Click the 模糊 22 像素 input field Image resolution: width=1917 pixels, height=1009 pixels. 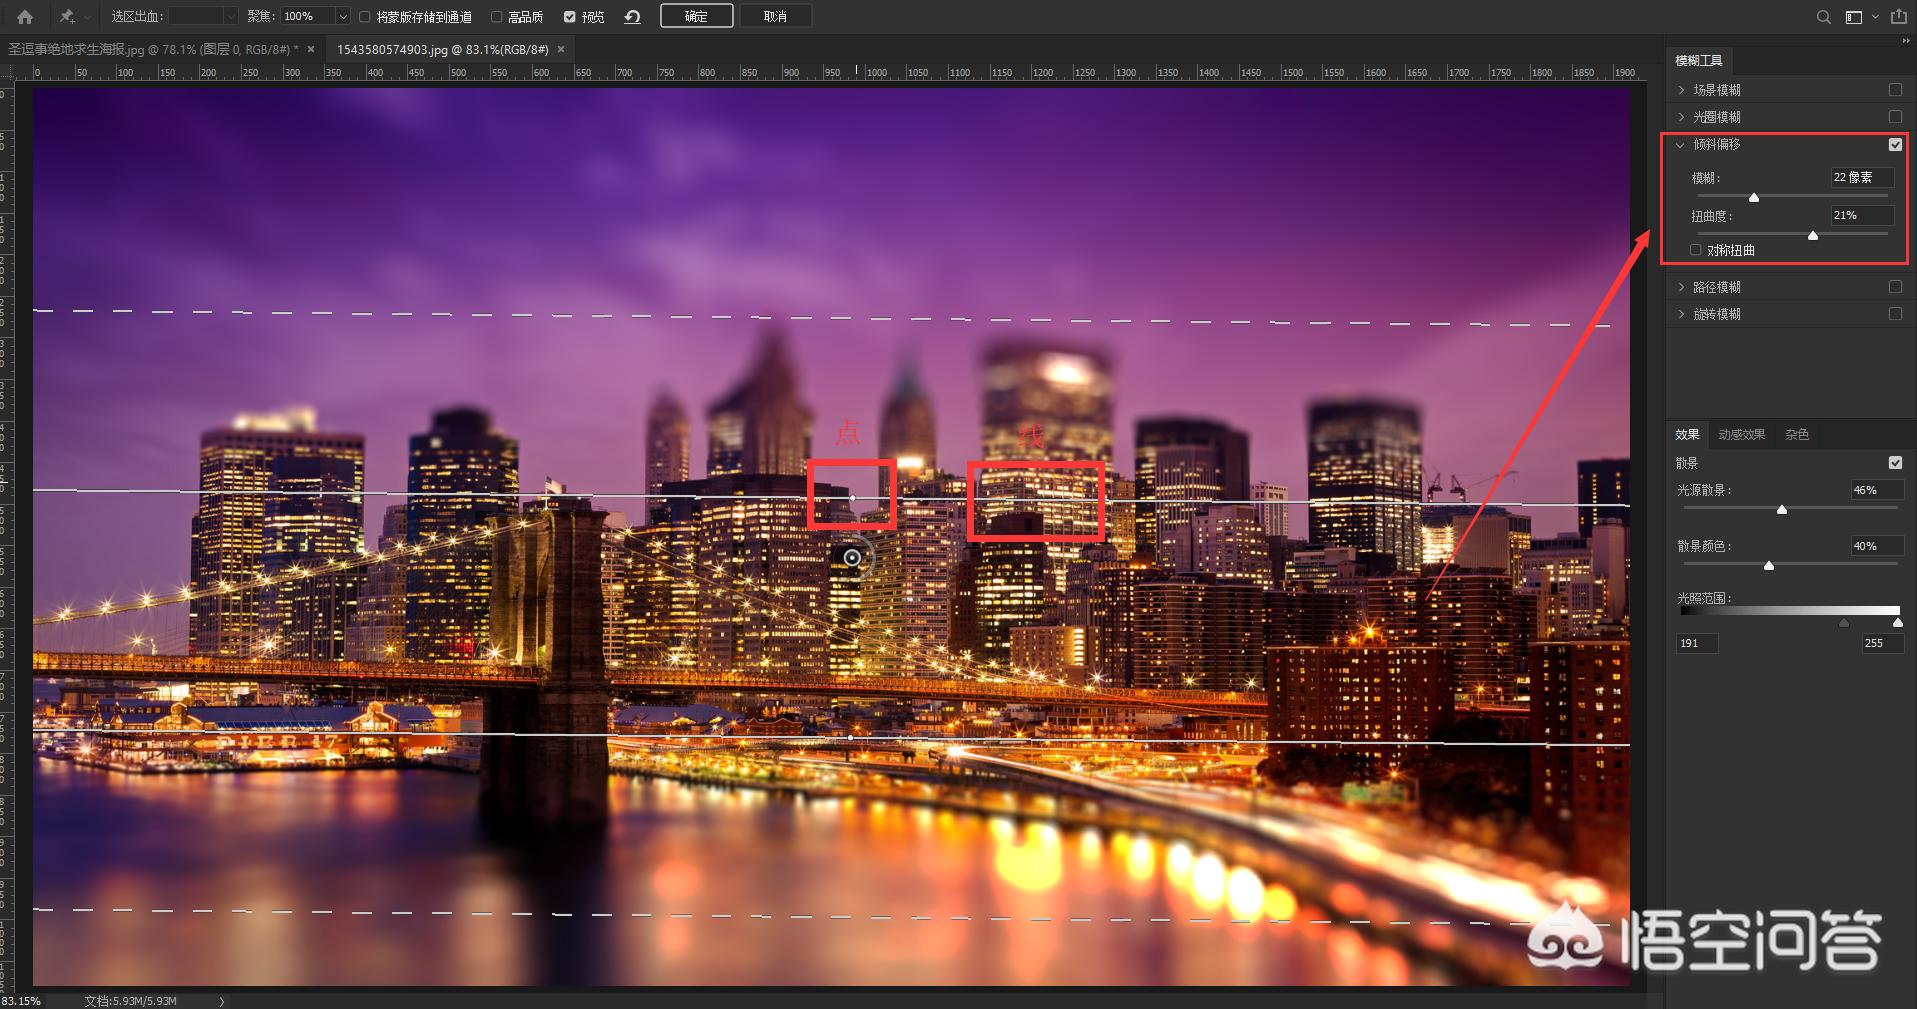click(1861, 178)
